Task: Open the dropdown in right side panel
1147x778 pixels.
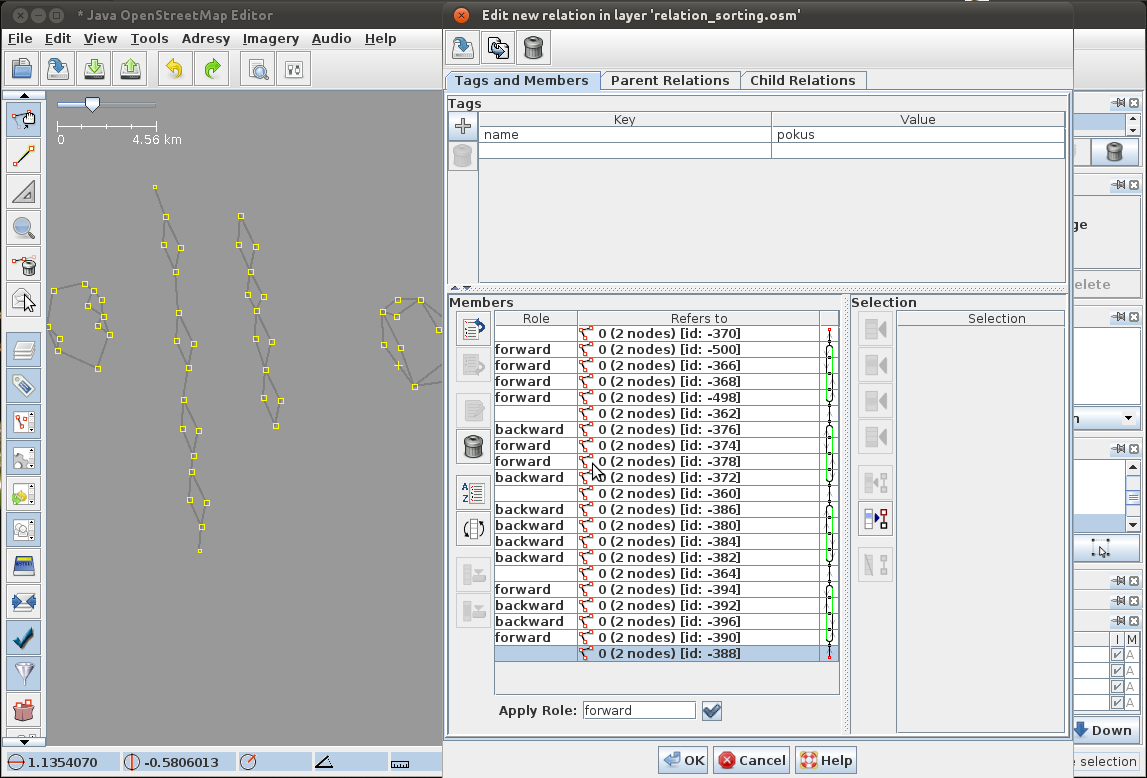Action: [1128, 418]
